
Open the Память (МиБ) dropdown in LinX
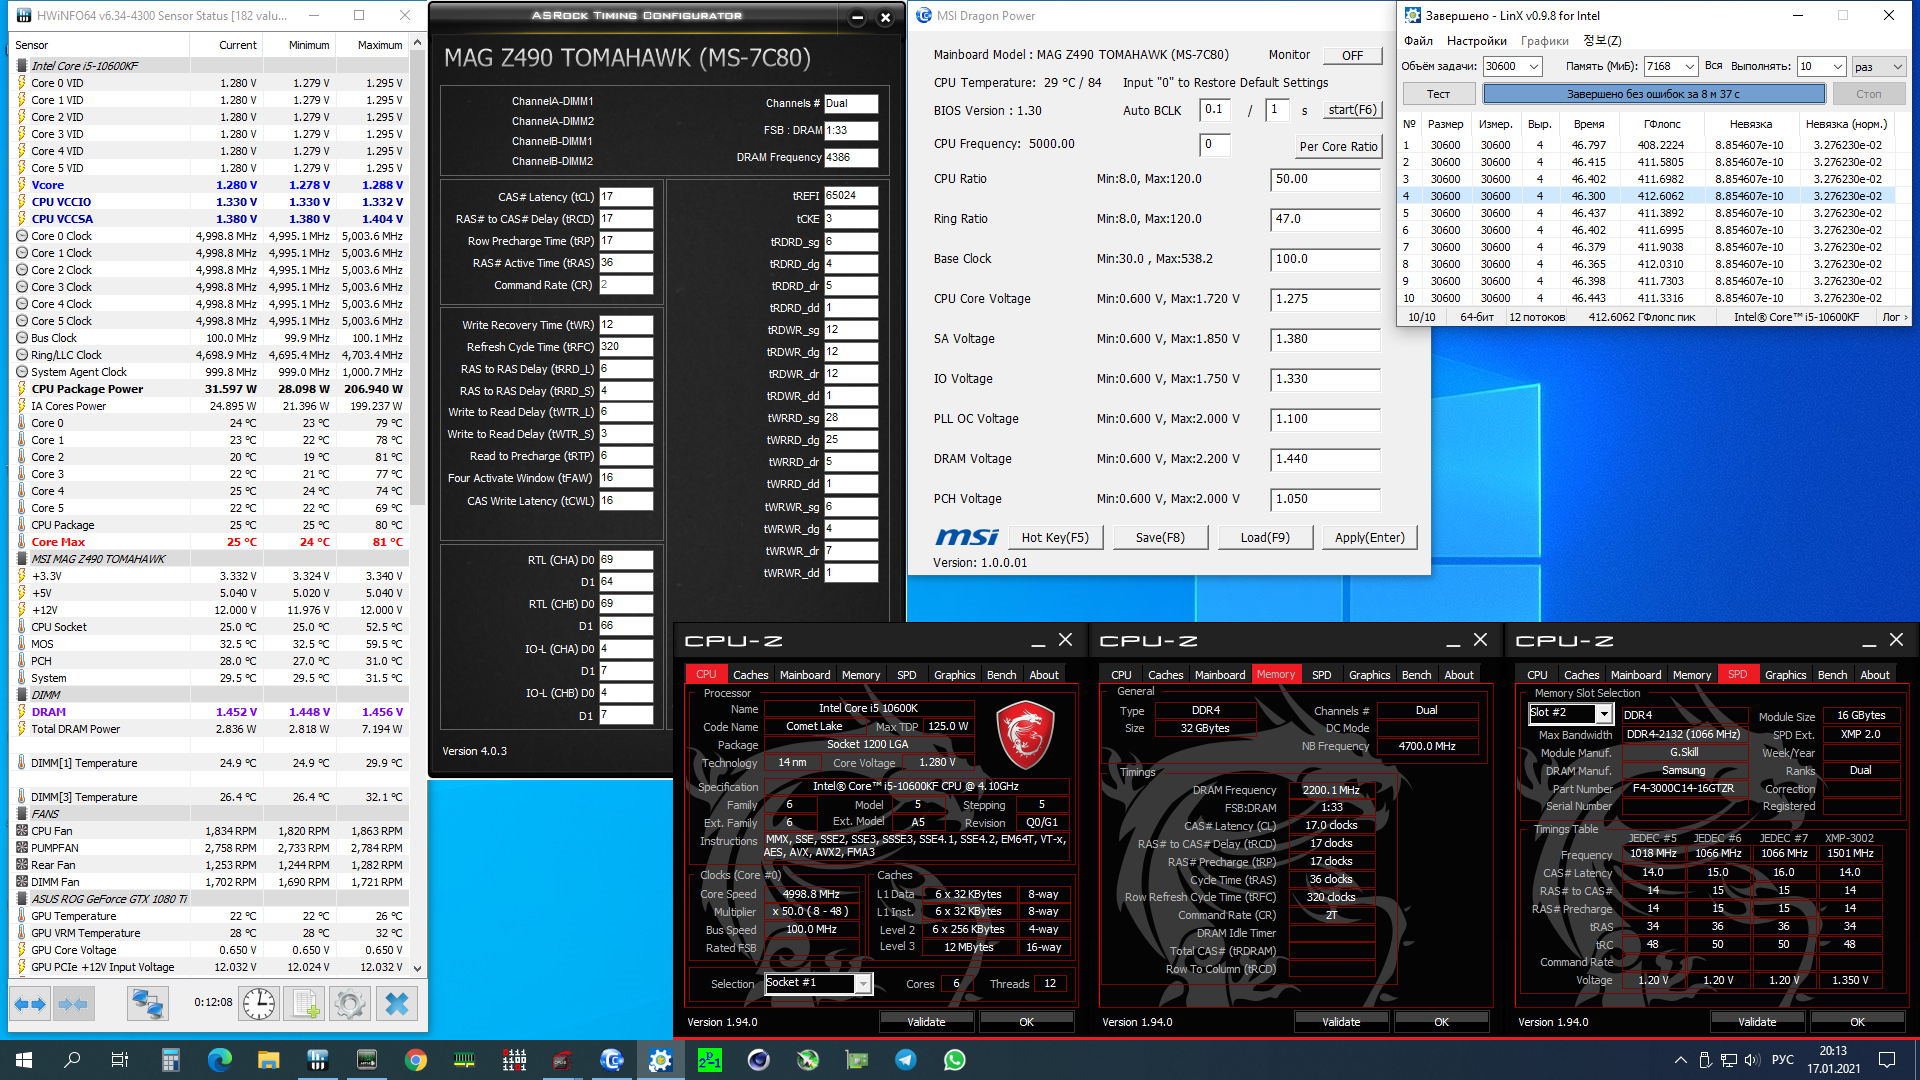(1689, 67)
